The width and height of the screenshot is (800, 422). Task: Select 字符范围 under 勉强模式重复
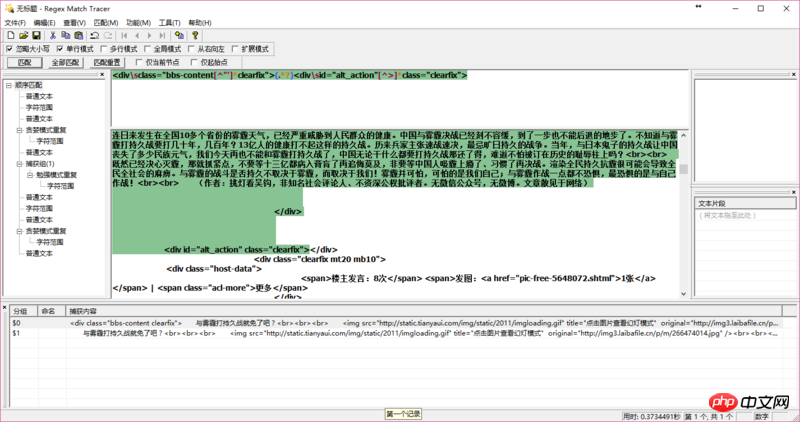[60, 186]
